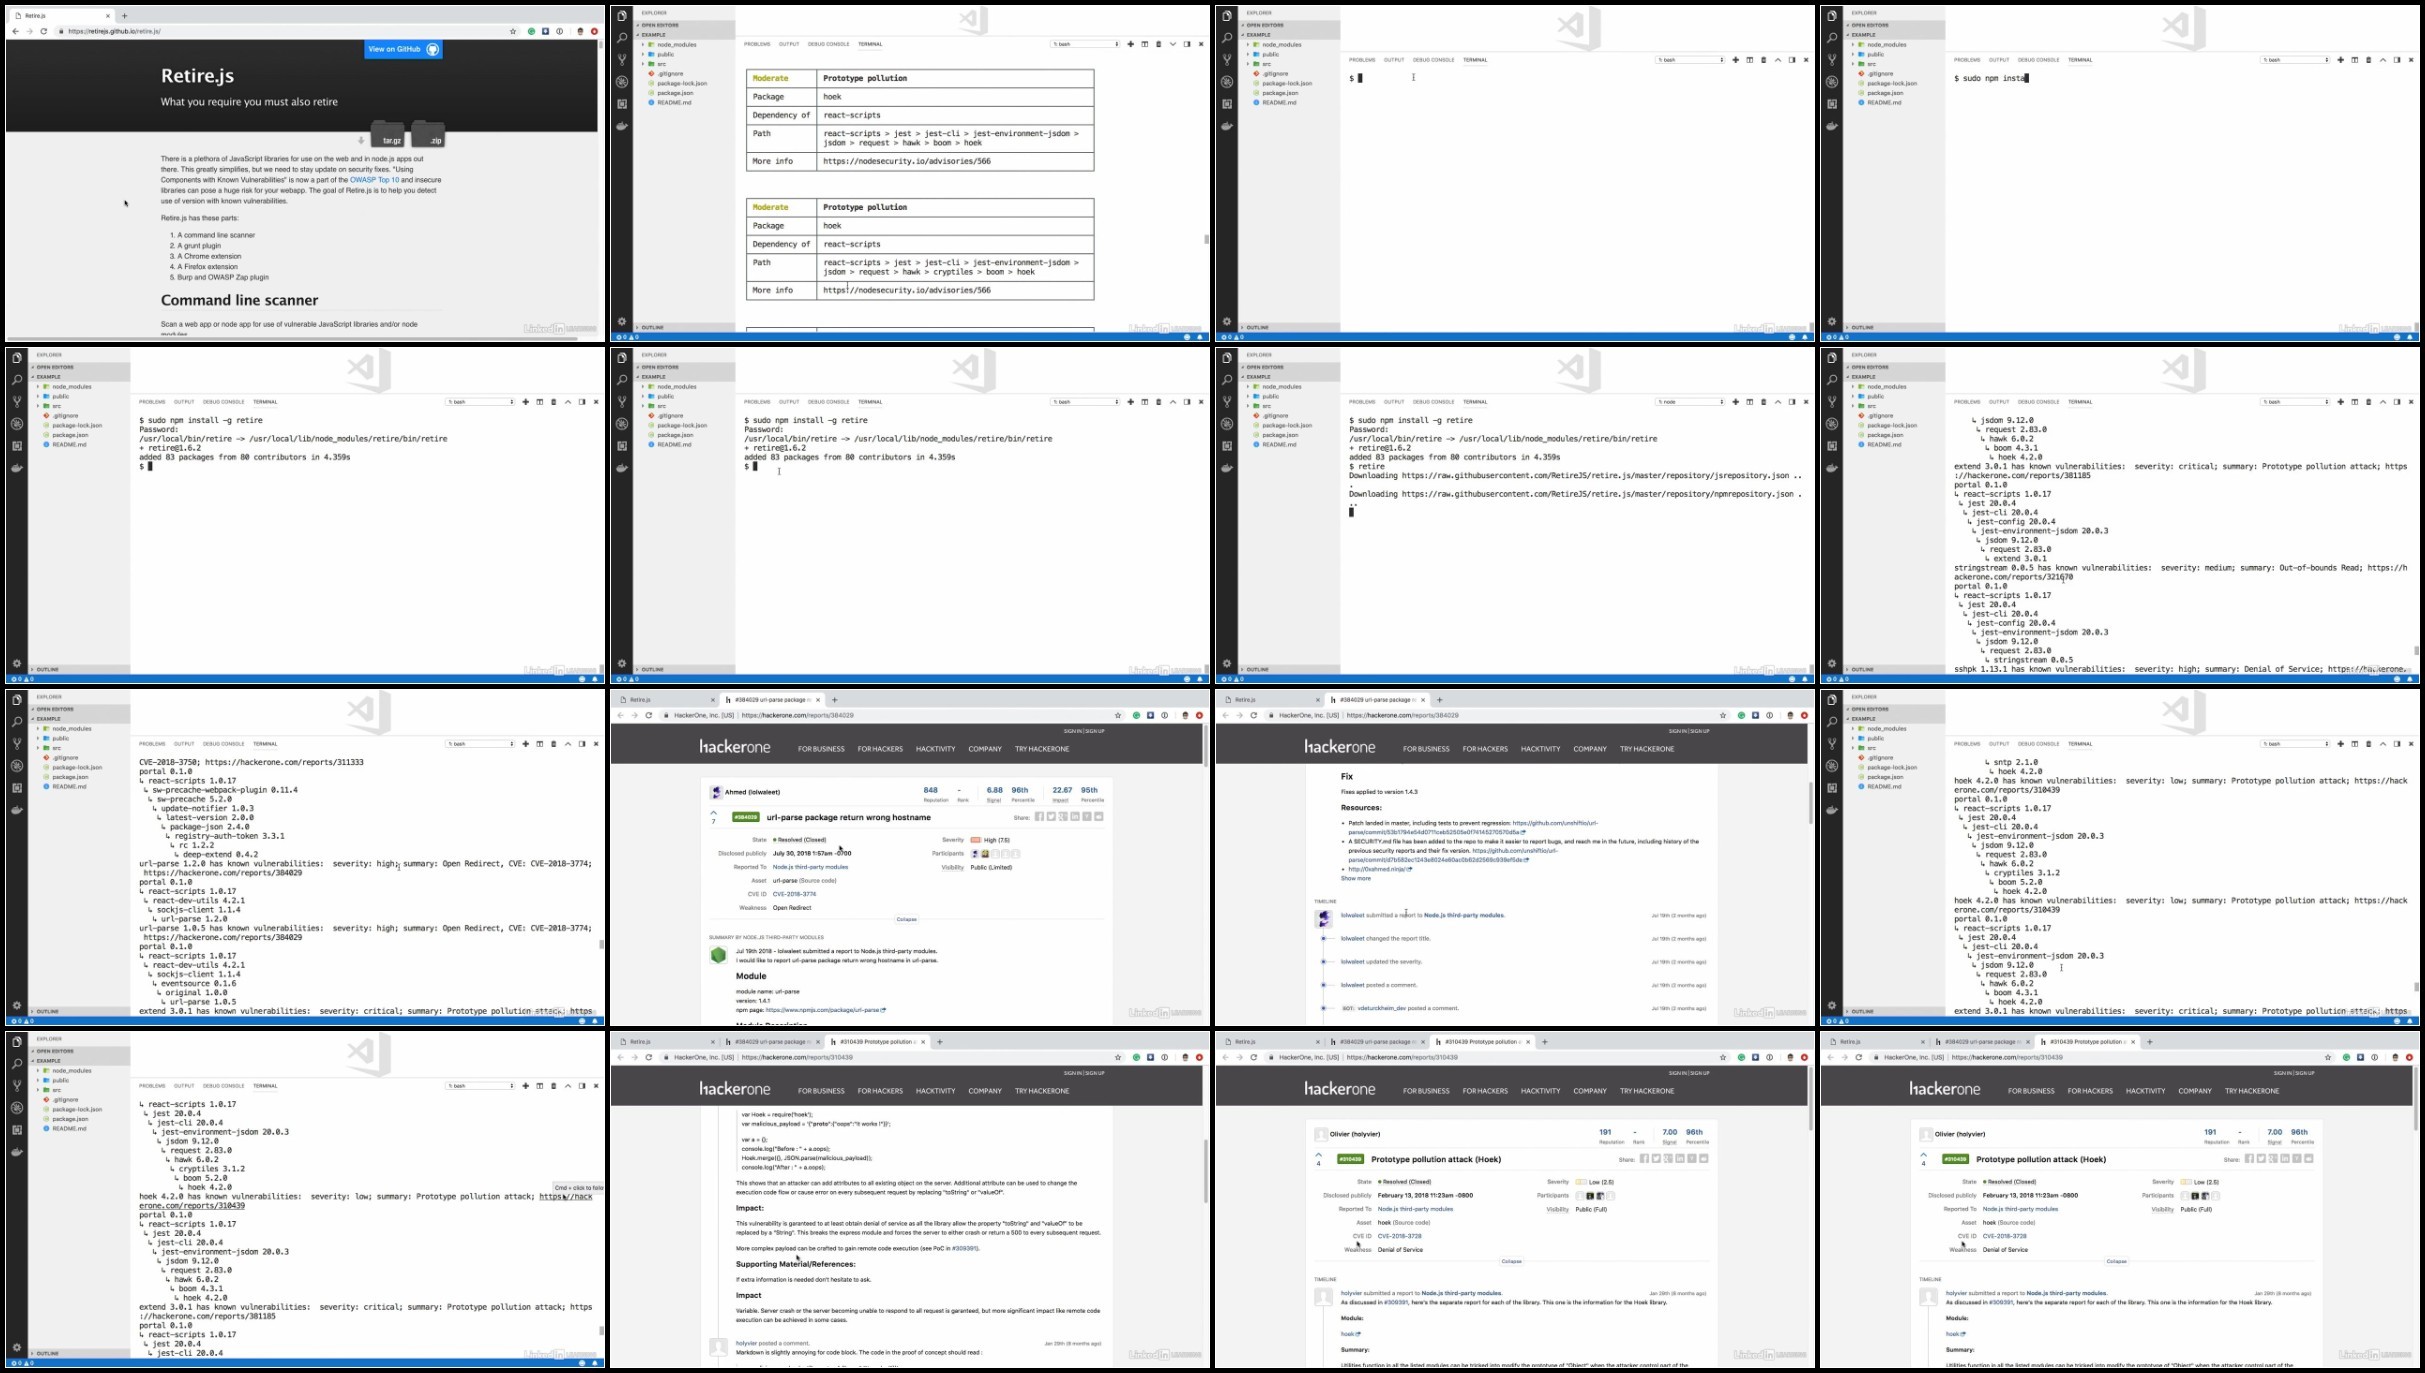This screenshot has height=1373, width=2425.
Task: Add new terminal (plus) in npm audit table frame
Action: click(1131, 44)
